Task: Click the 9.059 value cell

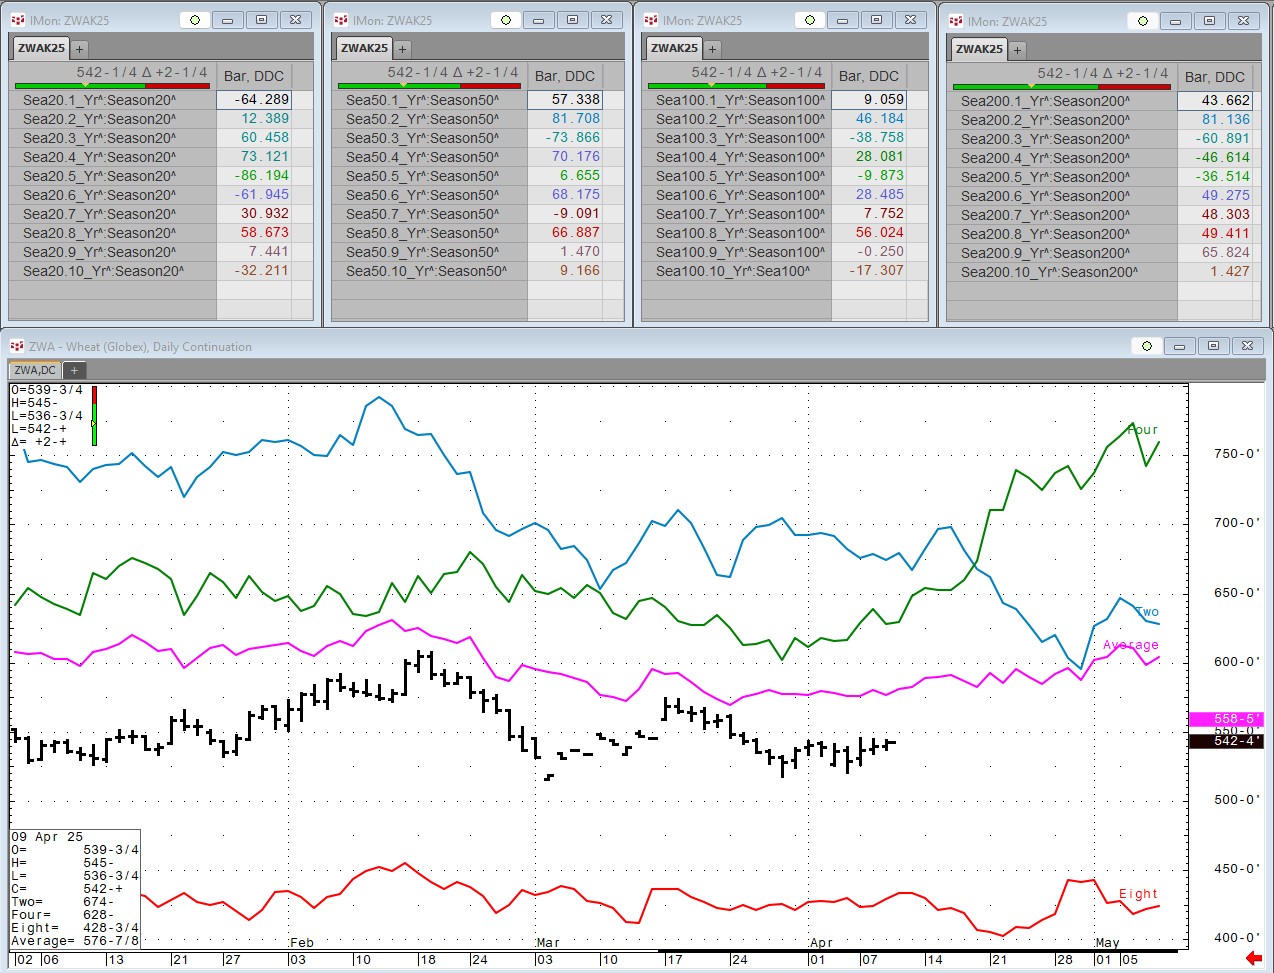Action: click(x=869, y=100)
